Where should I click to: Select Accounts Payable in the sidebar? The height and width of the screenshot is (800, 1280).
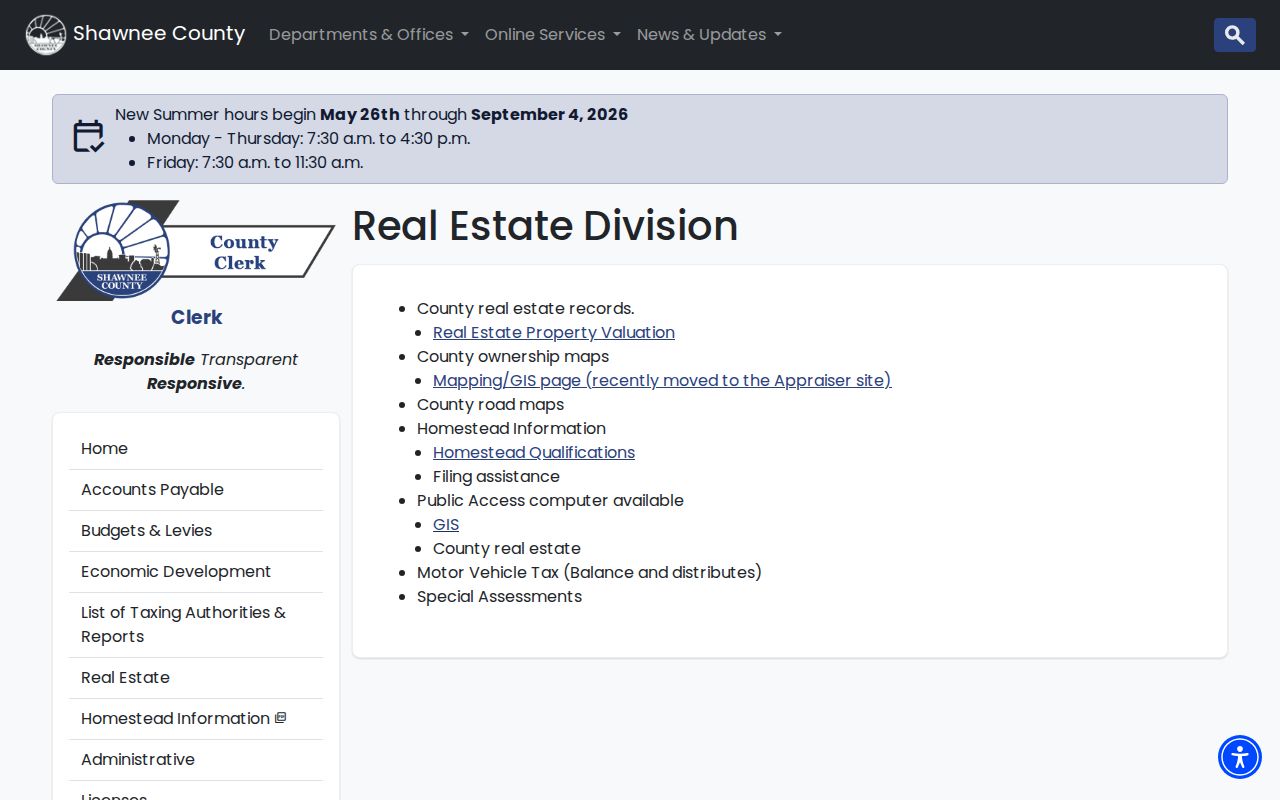[x=196, y=490]
